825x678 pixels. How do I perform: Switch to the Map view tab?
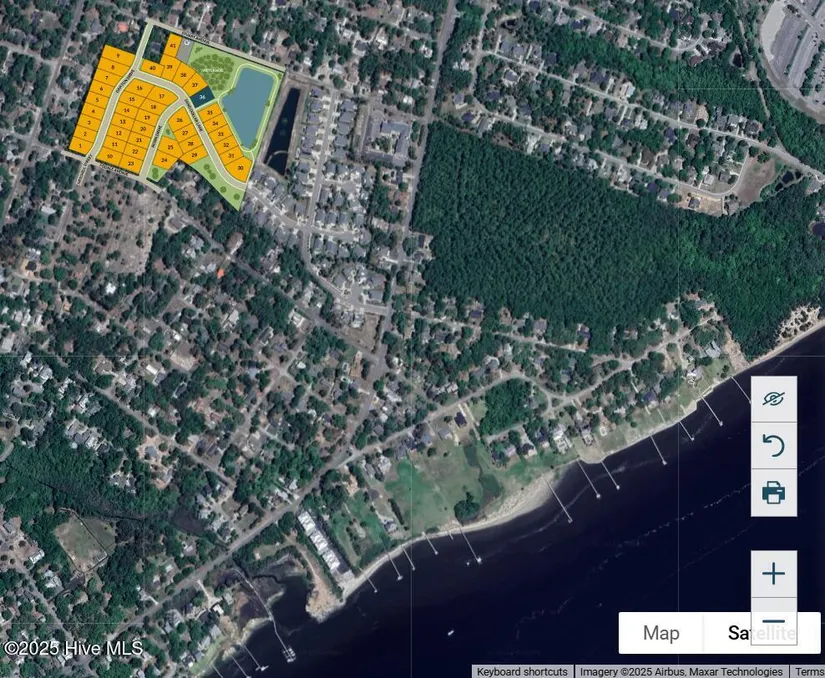[x=661, y=633]
